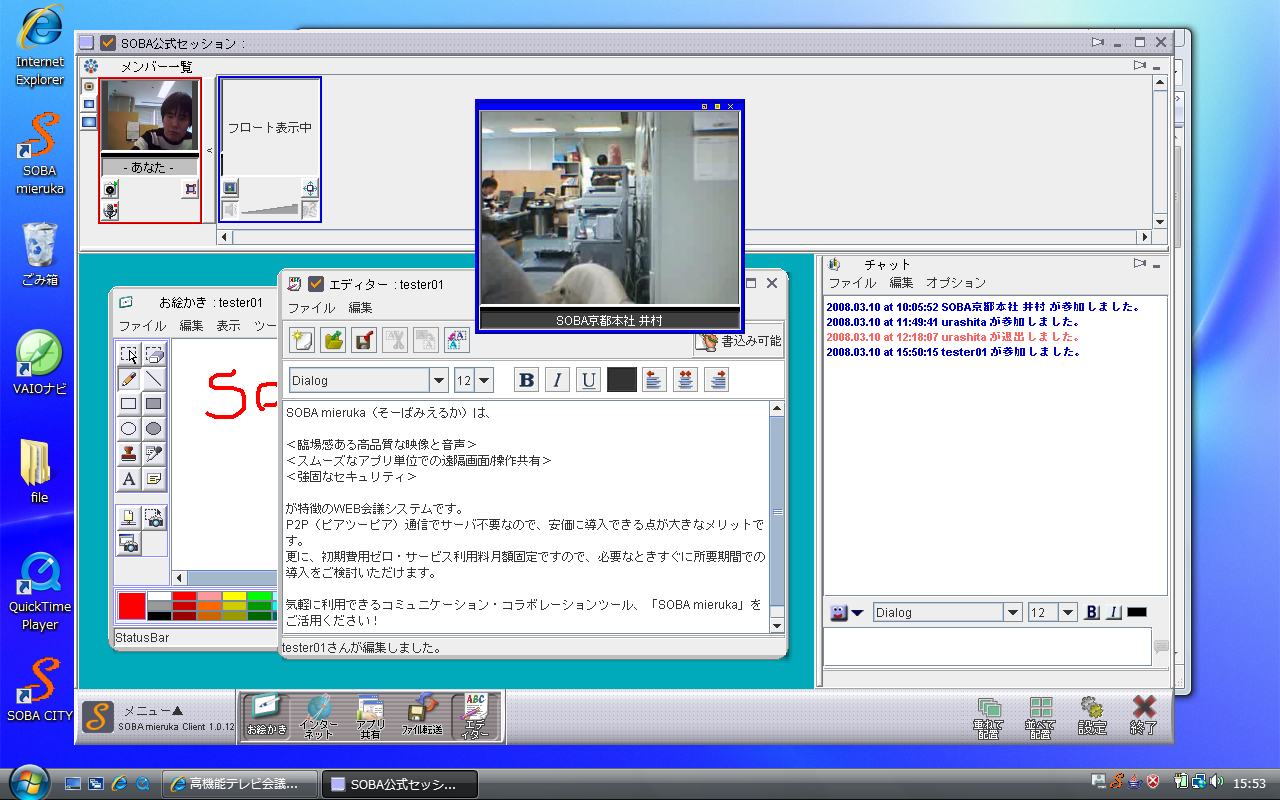Launch アプリ共有 from bottom toolbar
The image size is (1280, 800).
coord(371,716)
